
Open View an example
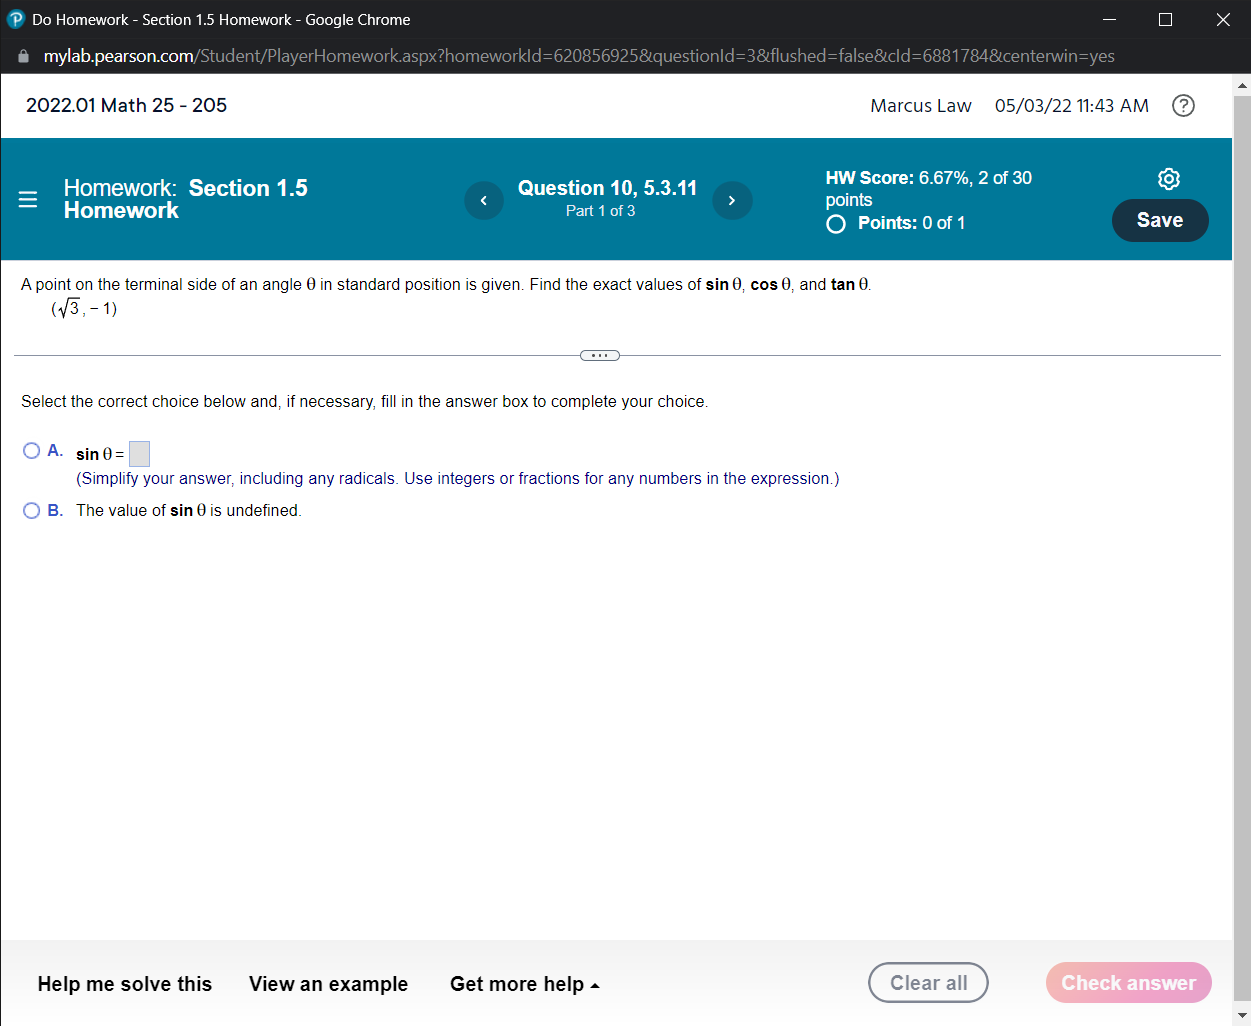pos(328,984)
